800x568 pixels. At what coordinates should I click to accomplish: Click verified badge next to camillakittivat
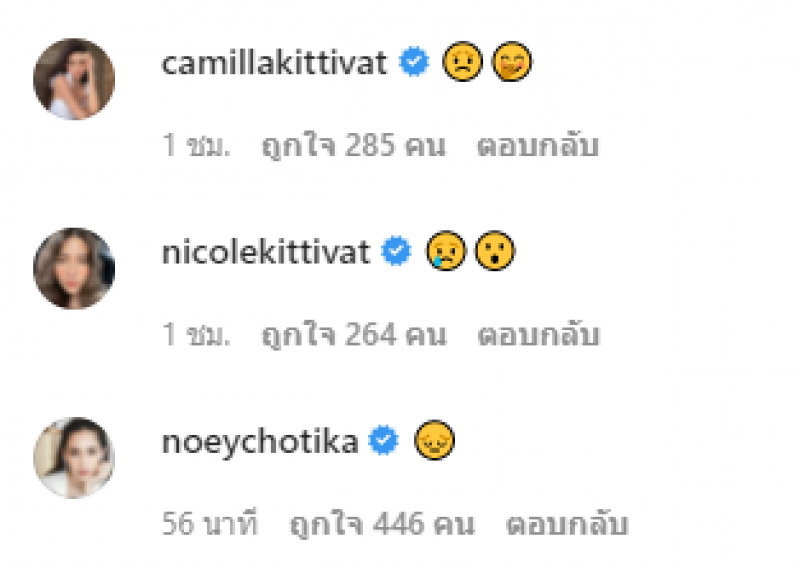click(414, 62)
